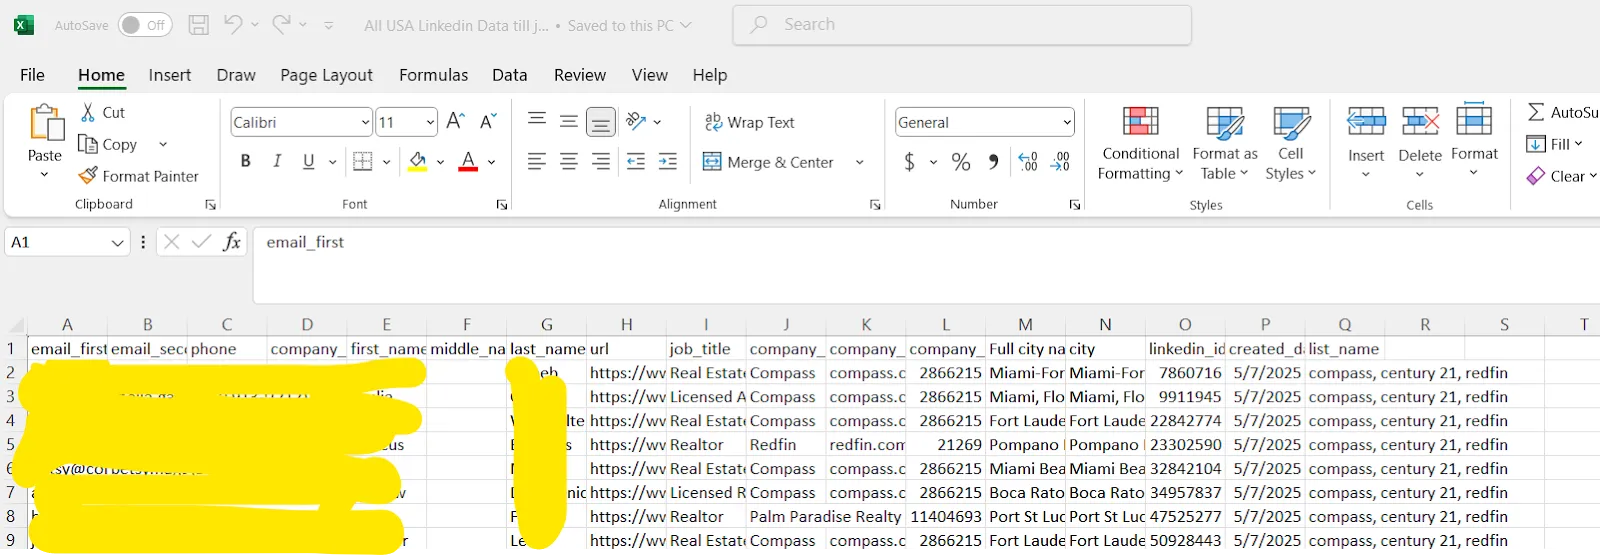Image resolution: width=1600 pixels, height=556 pixels.
Task: Decrease font size with smaller A icon
Action: pos(488,121)
